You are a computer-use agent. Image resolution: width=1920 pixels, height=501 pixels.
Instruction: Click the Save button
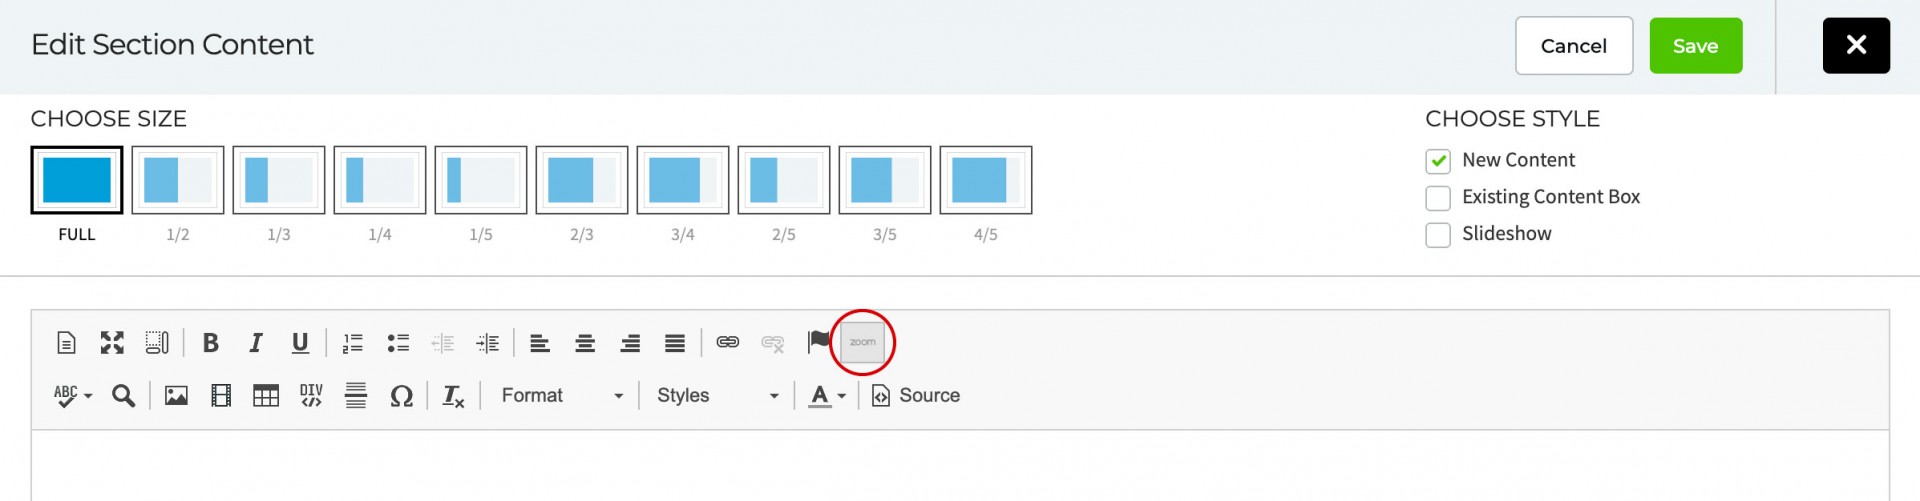1695,46
